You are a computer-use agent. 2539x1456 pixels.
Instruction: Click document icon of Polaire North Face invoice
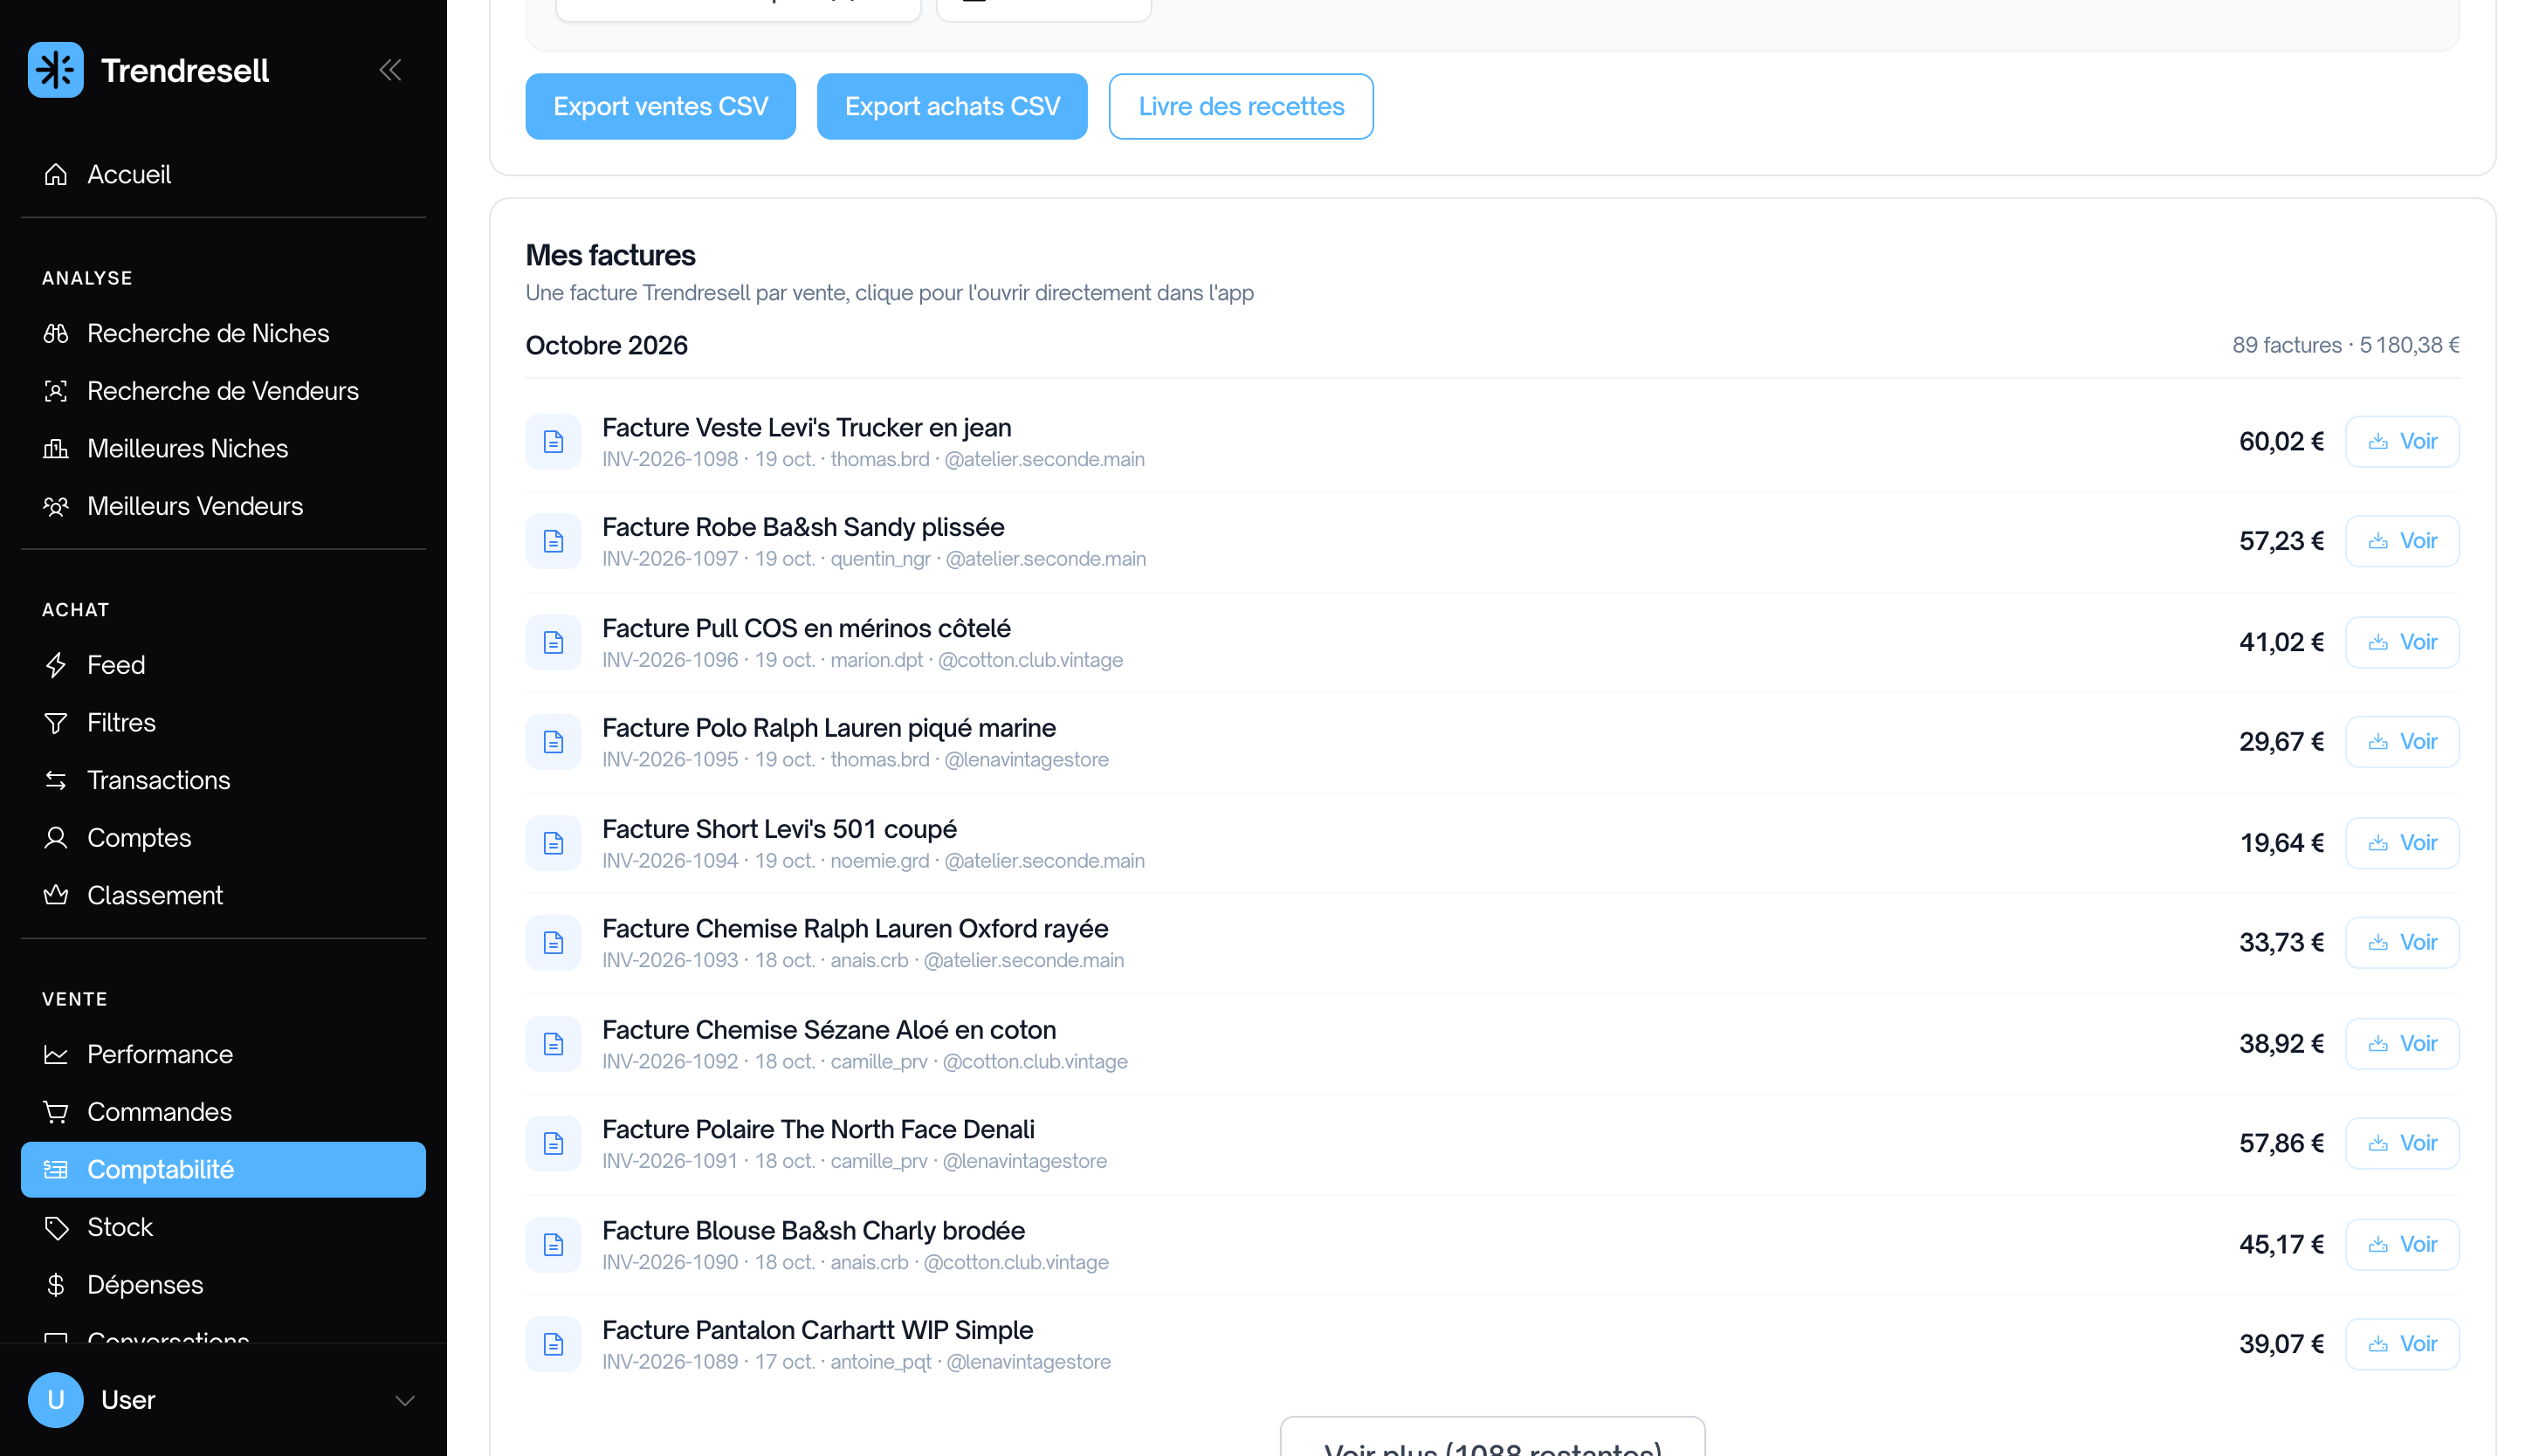tap(553, 1143)
